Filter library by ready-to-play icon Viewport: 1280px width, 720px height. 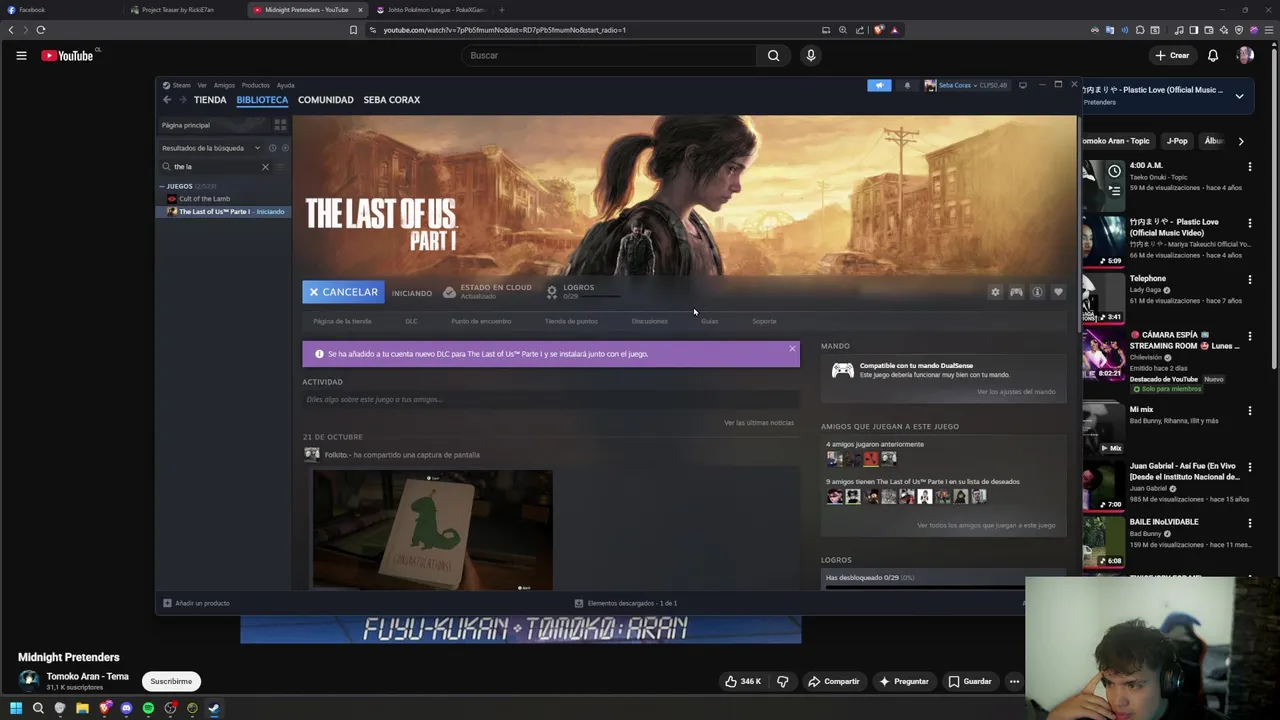(284, 148)
